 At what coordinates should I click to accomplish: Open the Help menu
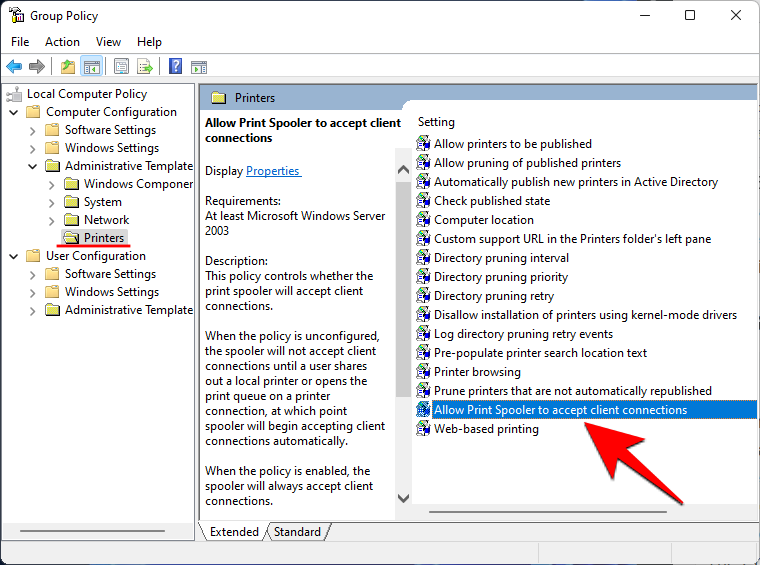[149, 42]
